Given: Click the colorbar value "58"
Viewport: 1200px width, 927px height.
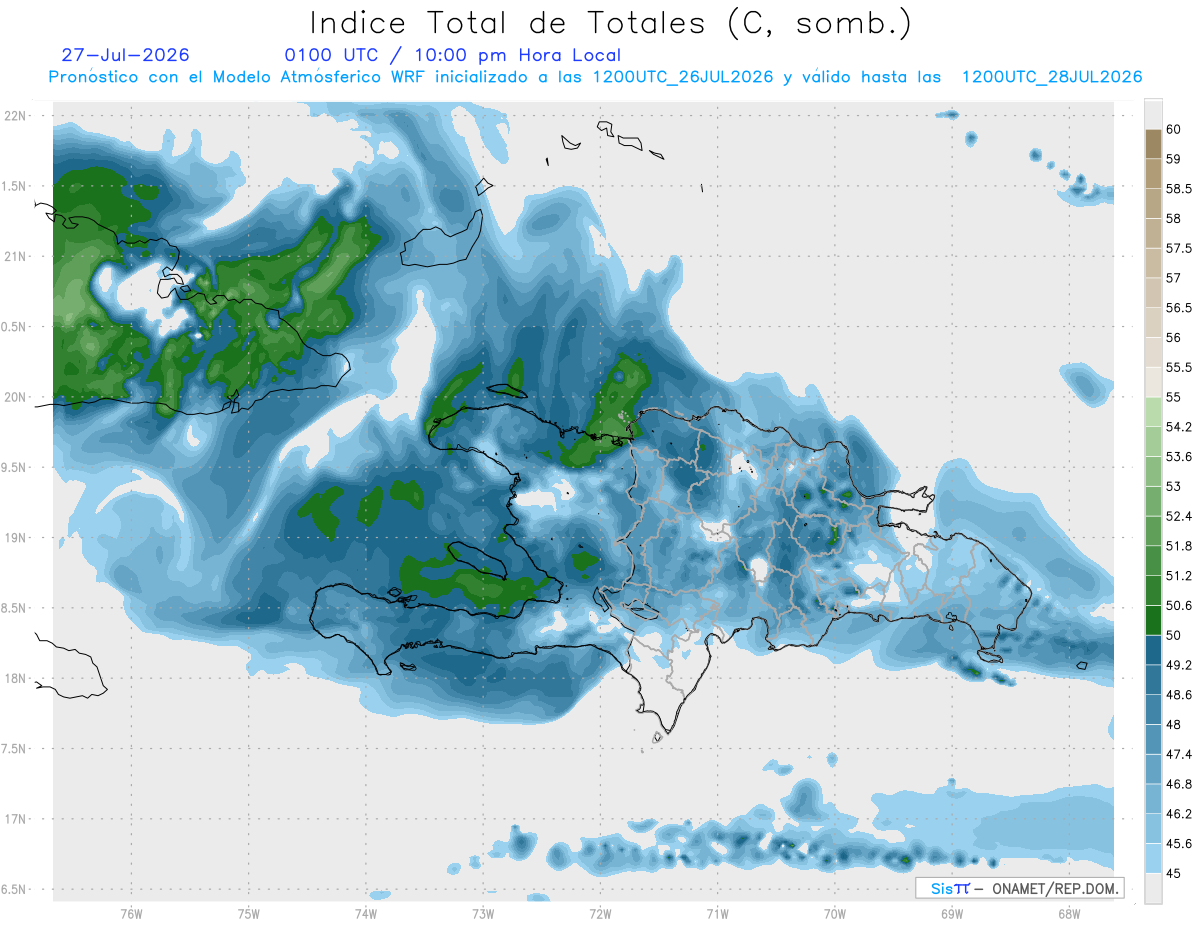Looking at the screenshot, I should point(1174,218).
